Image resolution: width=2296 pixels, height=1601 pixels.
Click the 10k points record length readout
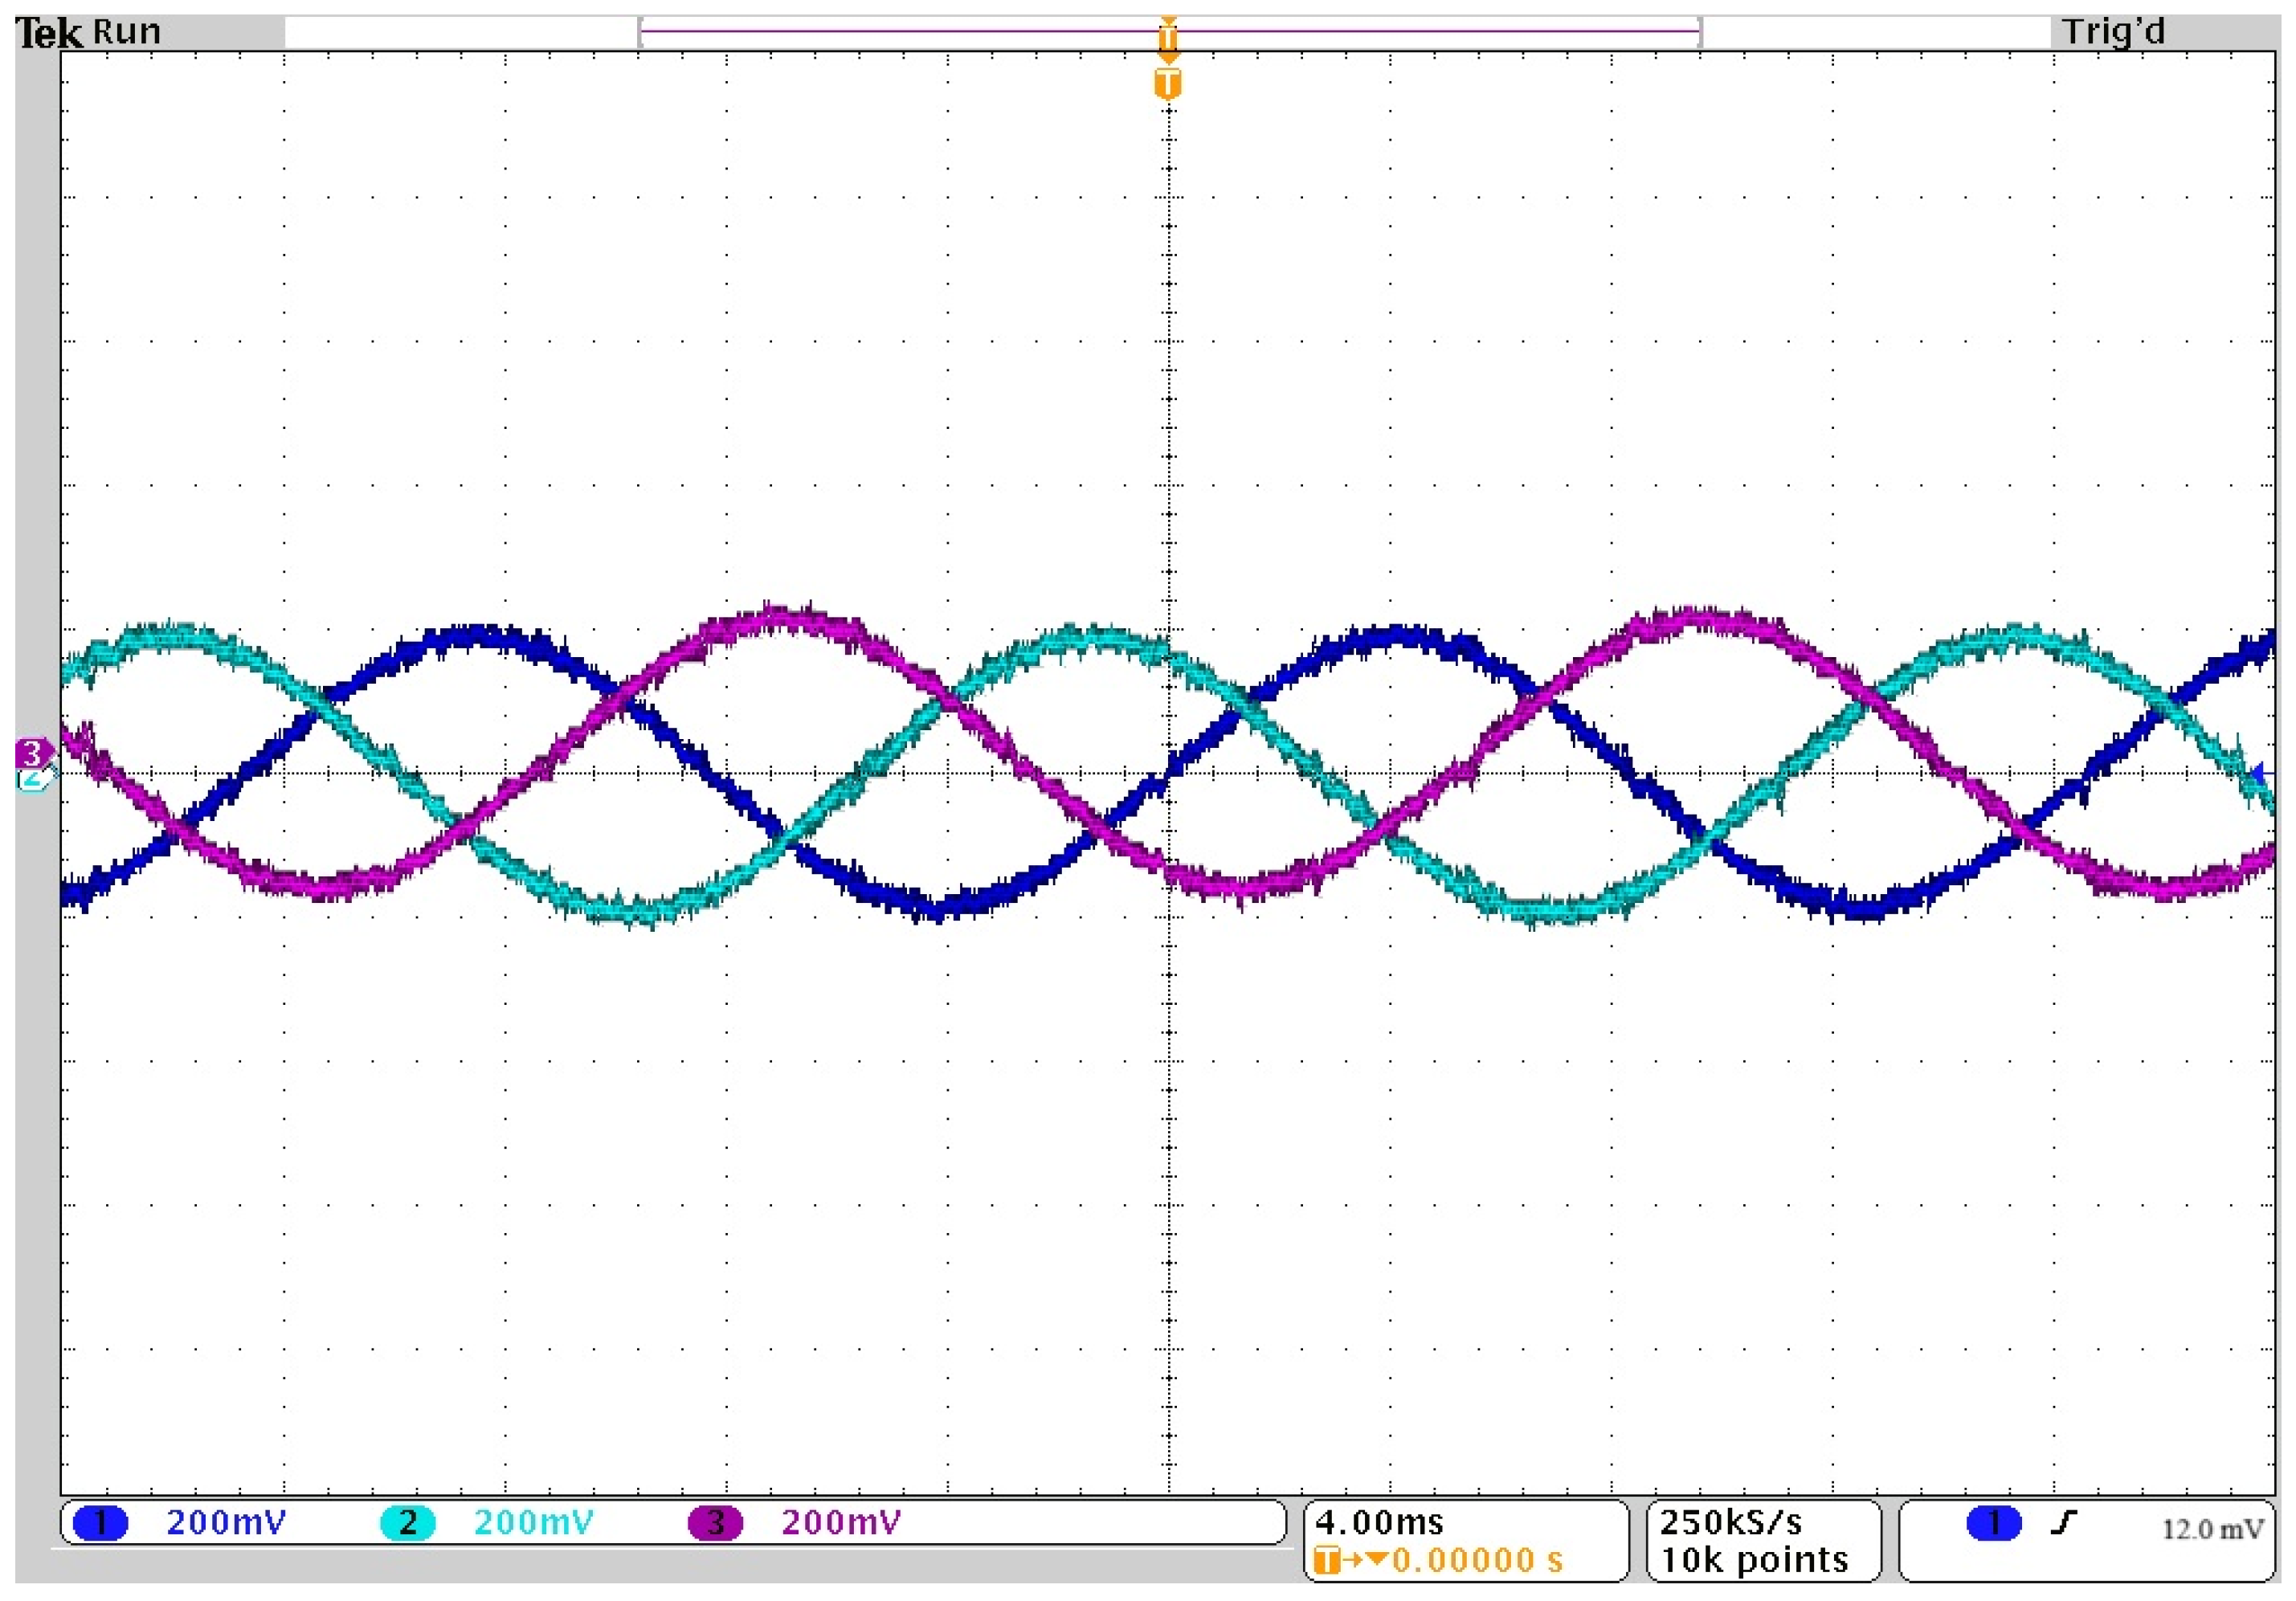tap(1754, 1559)
